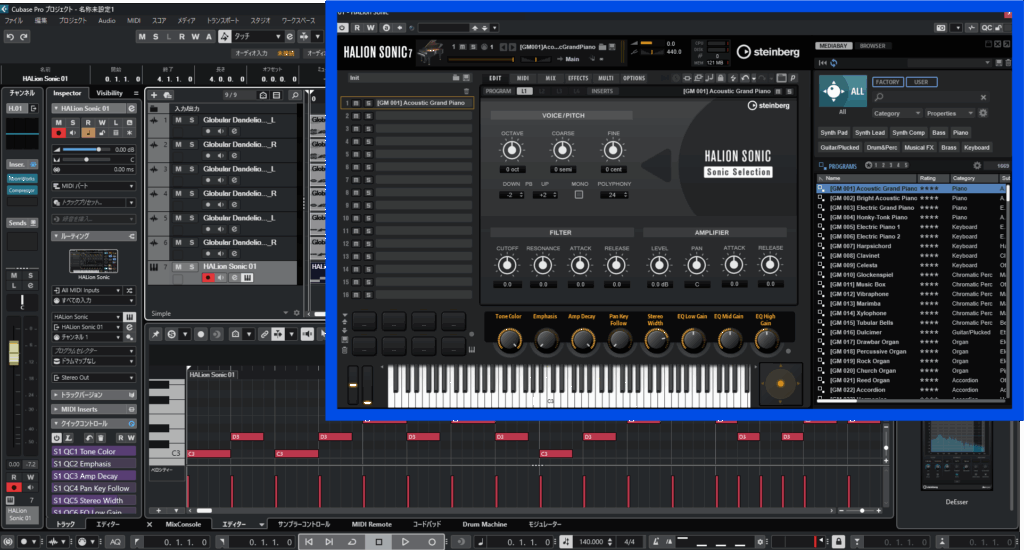
Task: Filter by Guitar/Plucked category button
Action: tap(840, 148)
